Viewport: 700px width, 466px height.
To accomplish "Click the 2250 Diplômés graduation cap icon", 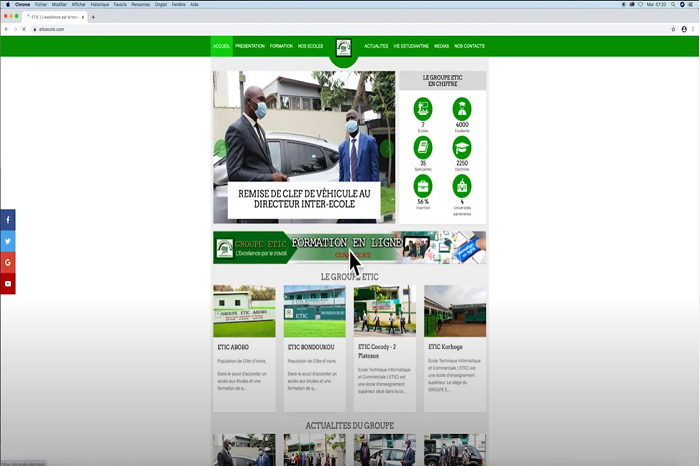I will 462,147.
